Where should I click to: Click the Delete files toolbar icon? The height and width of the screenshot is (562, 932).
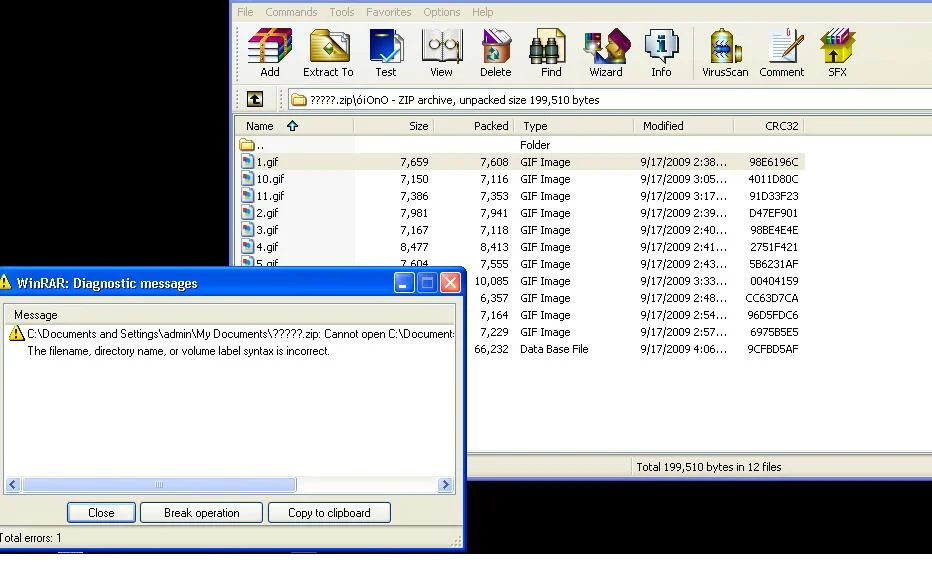coord(495,52)
